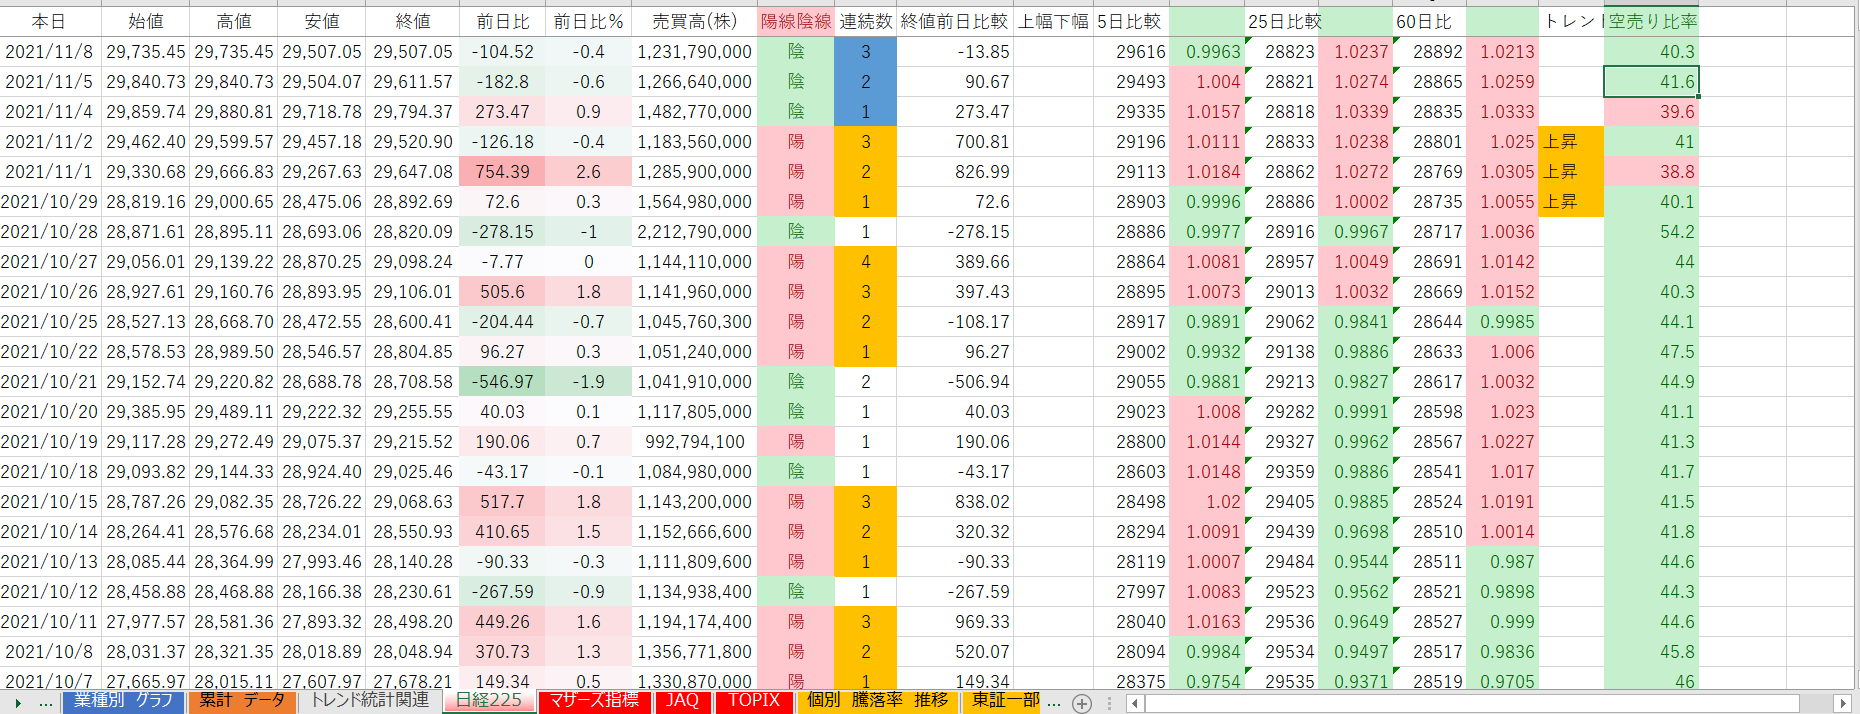
Task: Select the 2,212,790,000 volume cell
Action: 695,231
